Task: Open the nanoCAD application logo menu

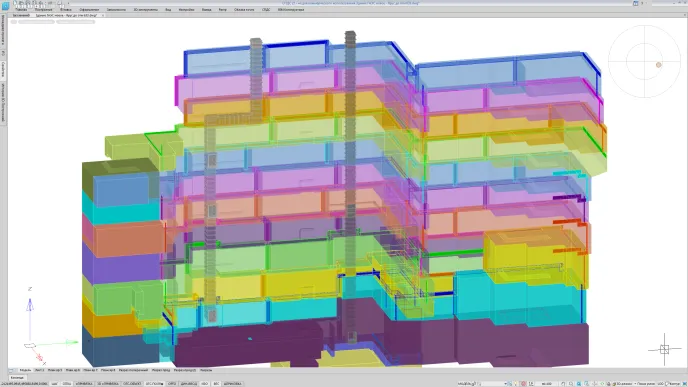Action: click(x=5, y=5)
